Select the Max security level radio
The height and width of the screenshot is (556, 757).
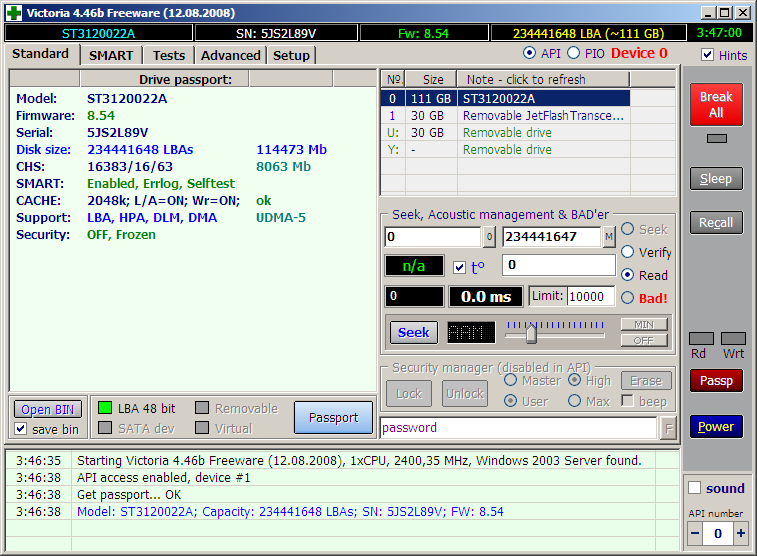575,401
